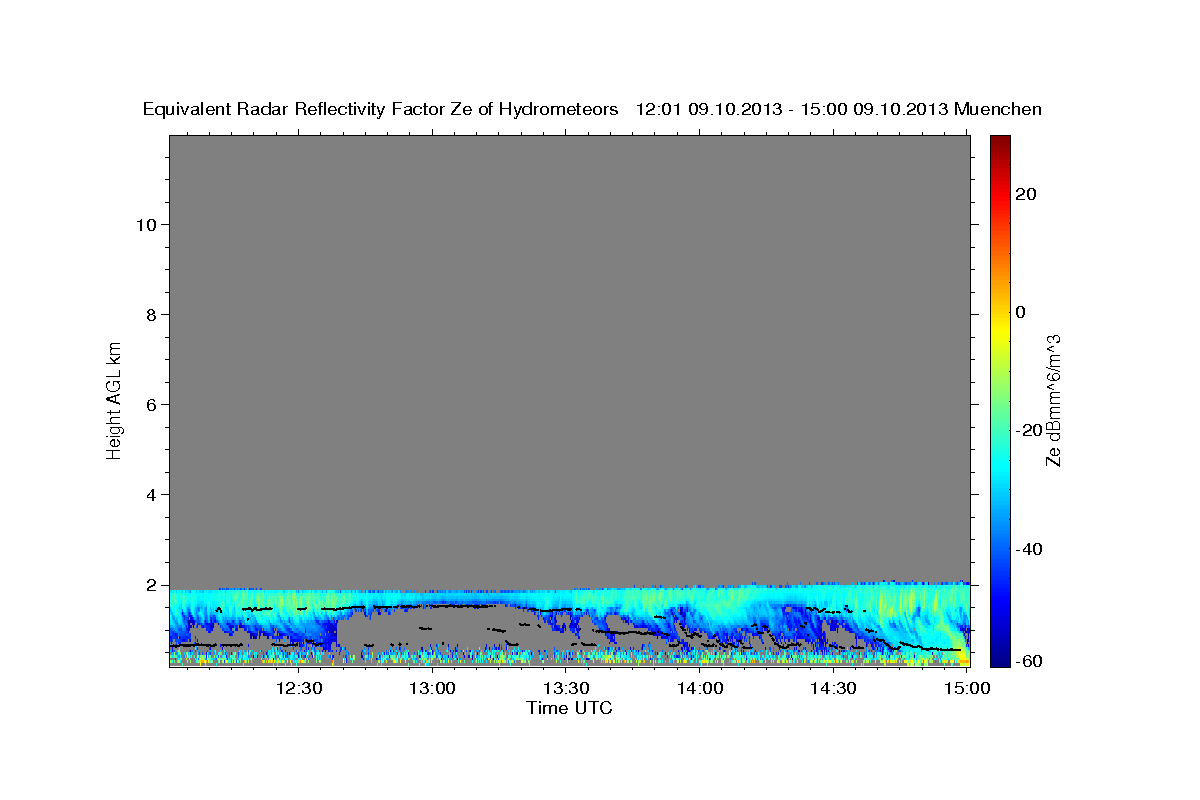
Task: Click the '12:30' time tick label
Action: pos(299,688)
